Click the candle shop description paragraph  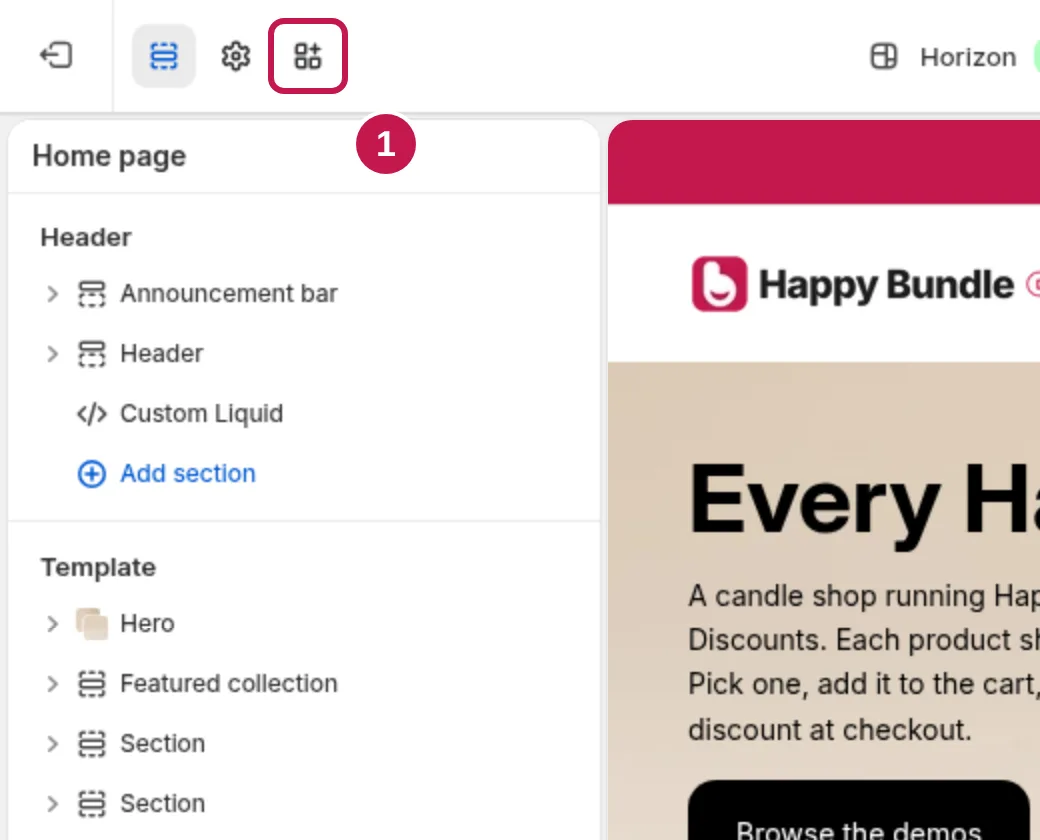pos(864,663)
